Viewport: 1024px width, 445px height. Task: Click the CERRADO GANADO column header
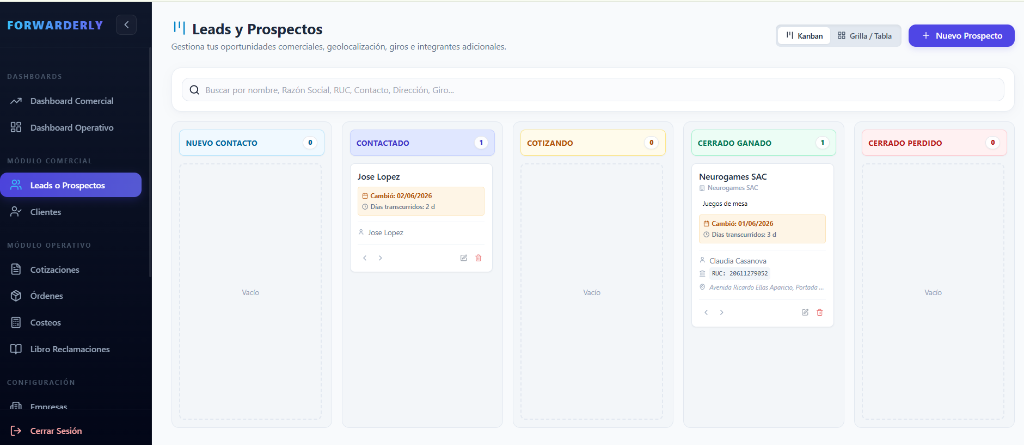[x=763, y=142]
